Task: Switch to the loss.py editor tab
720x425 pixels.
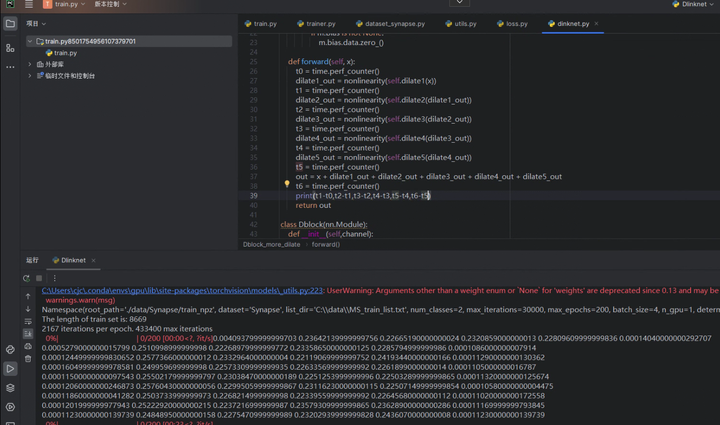Action: (x=512, y=23)
